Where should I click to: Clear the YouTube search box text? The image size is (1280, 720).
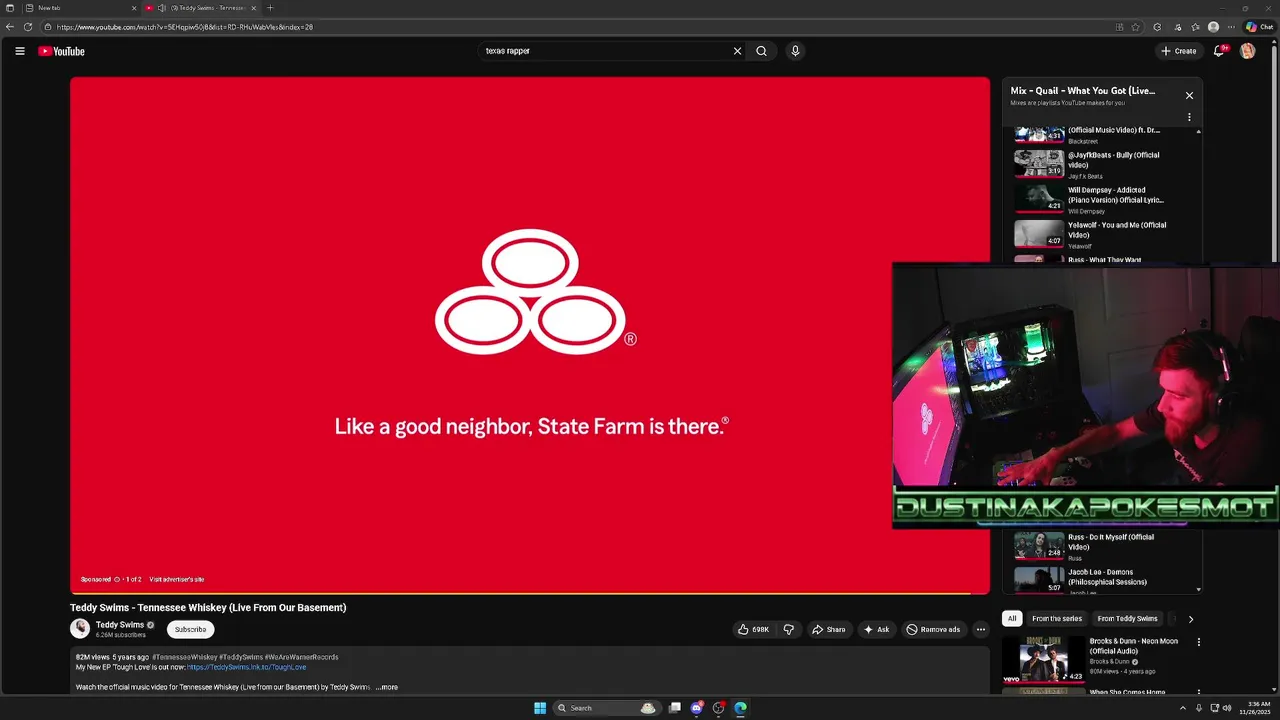pyautogui.click(x=737, y=51)
